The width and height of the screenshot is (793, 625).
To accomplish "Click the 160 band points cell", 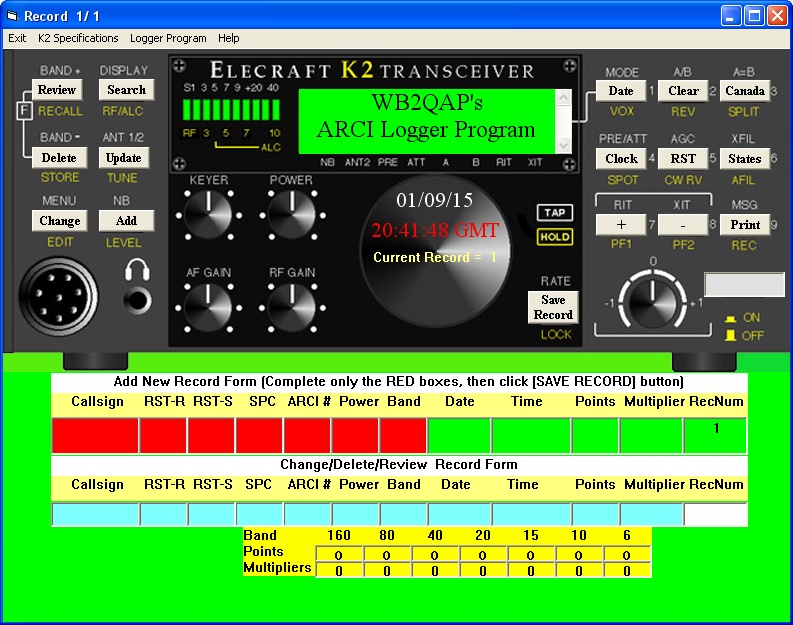I will pyautogui.click(x=338, y=555).
